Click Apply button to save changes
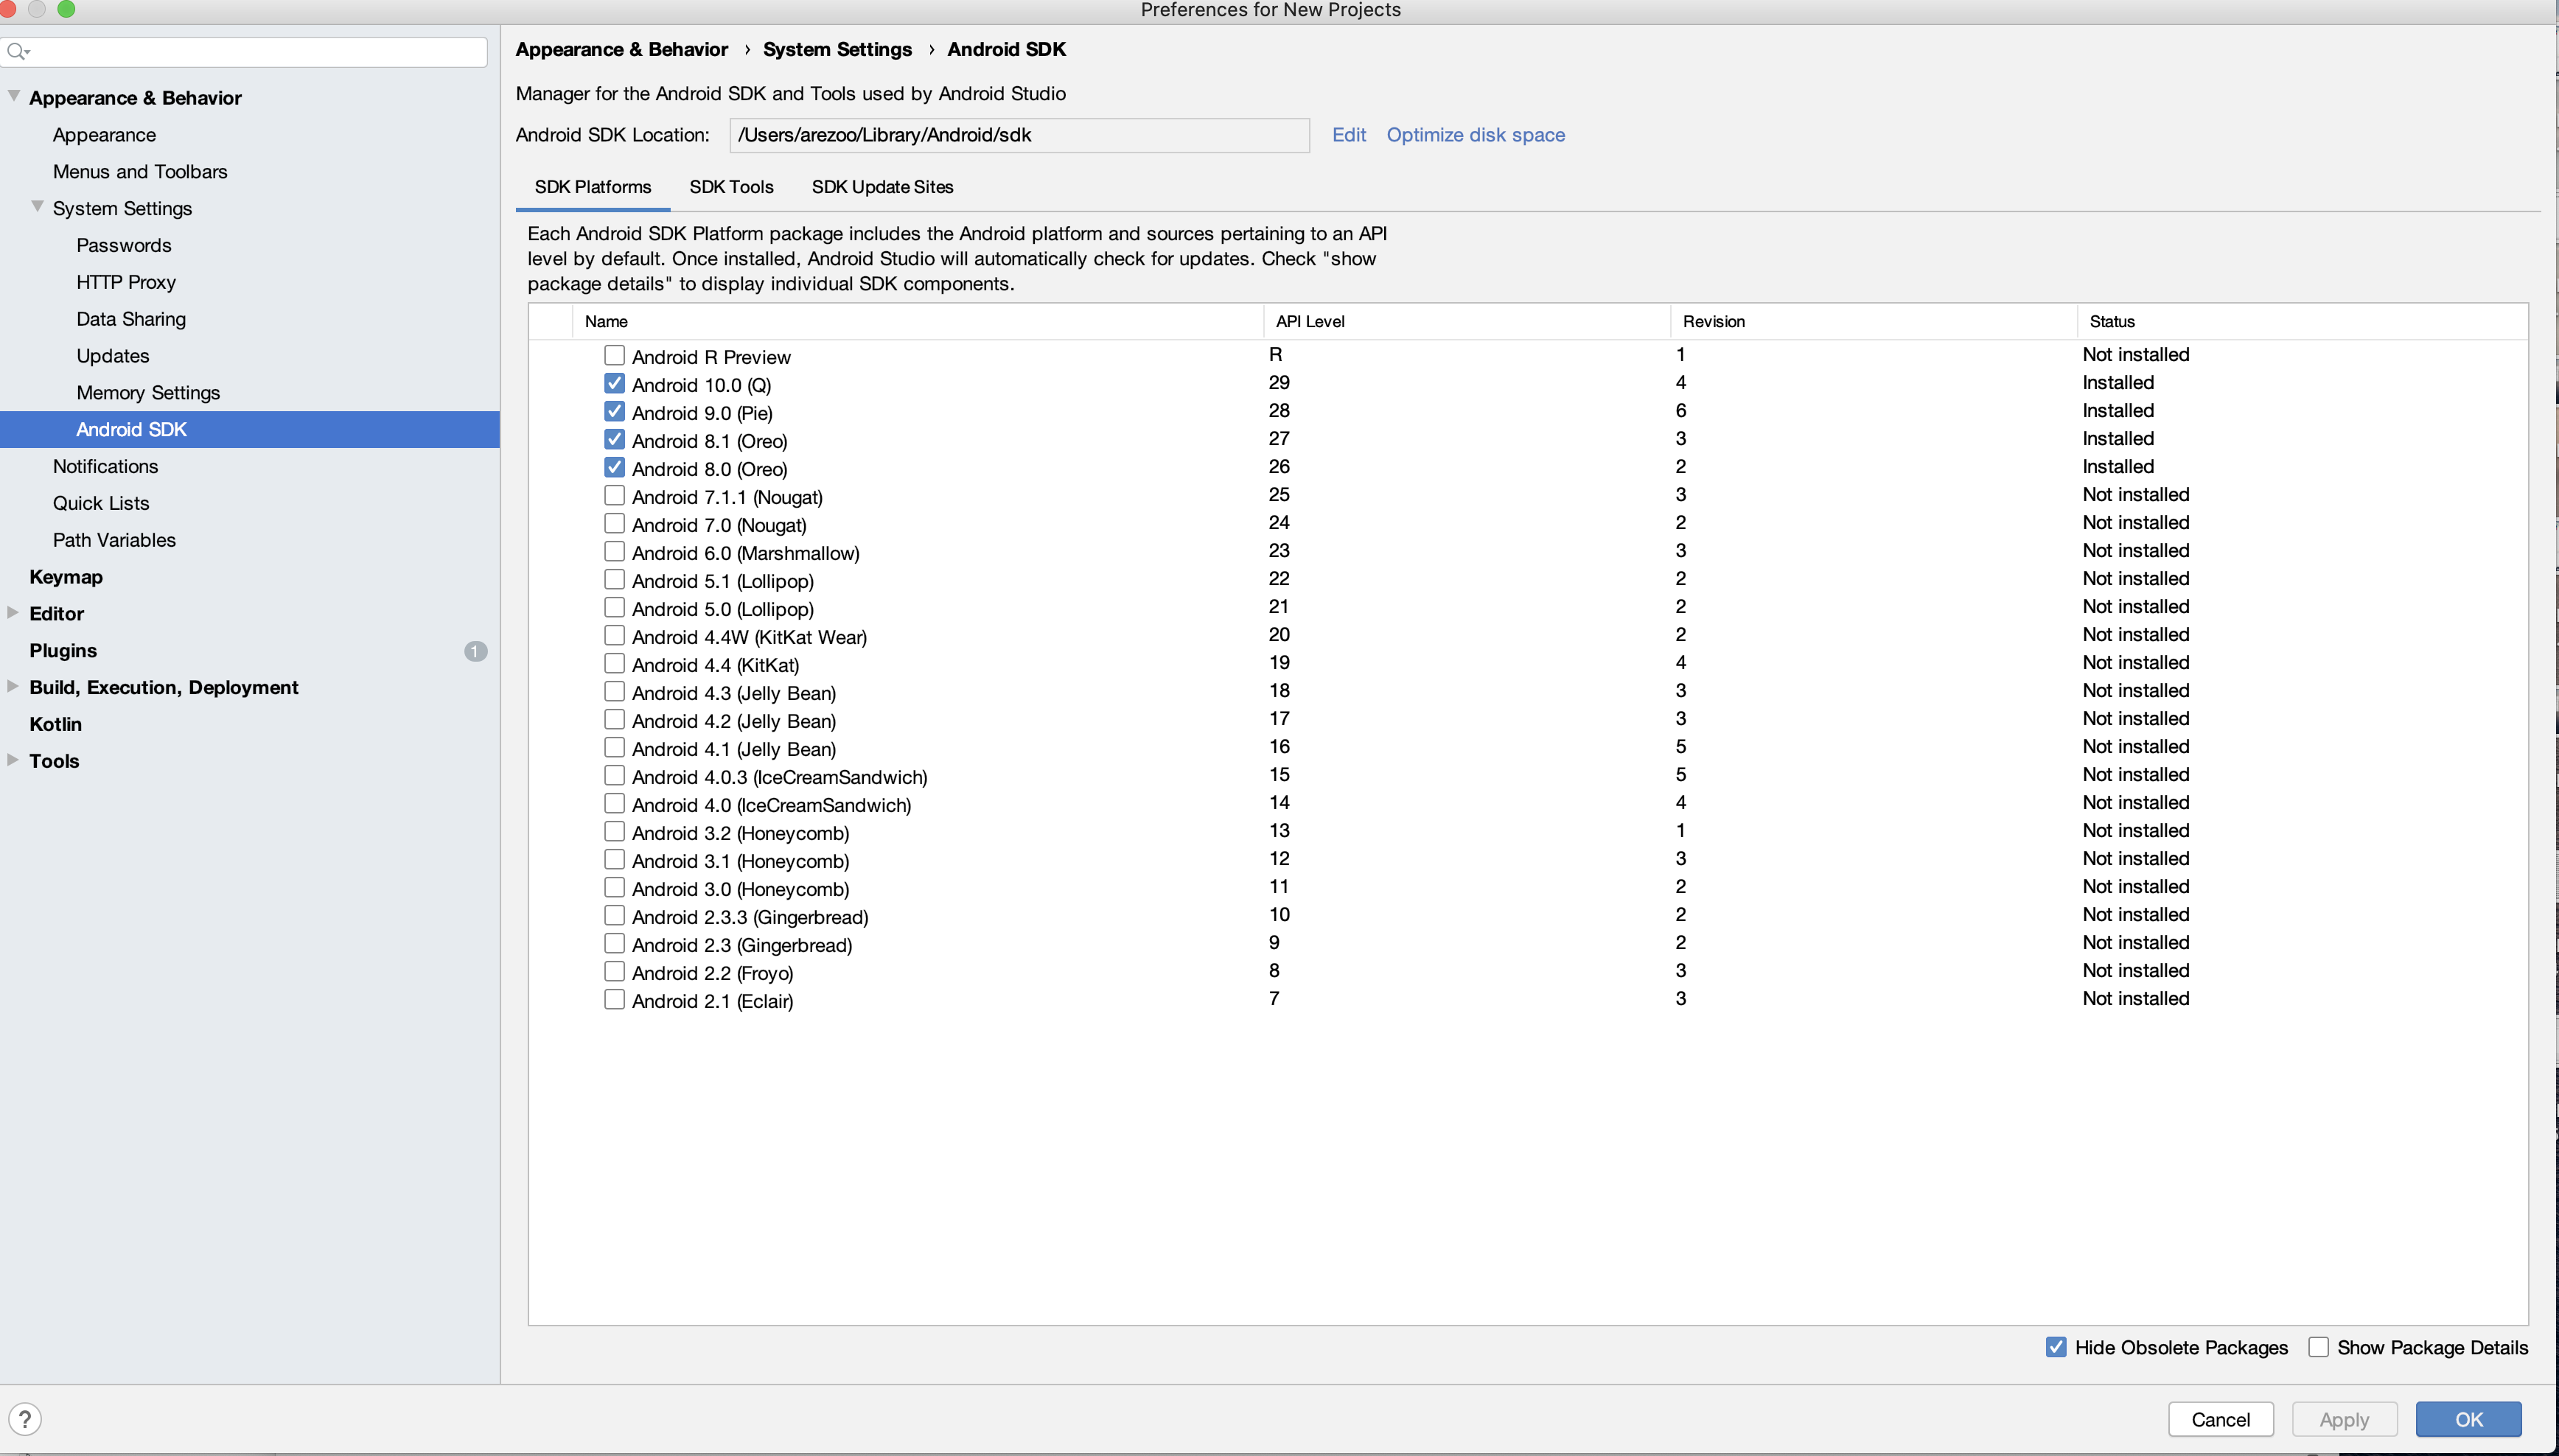 point(2345,1418)
